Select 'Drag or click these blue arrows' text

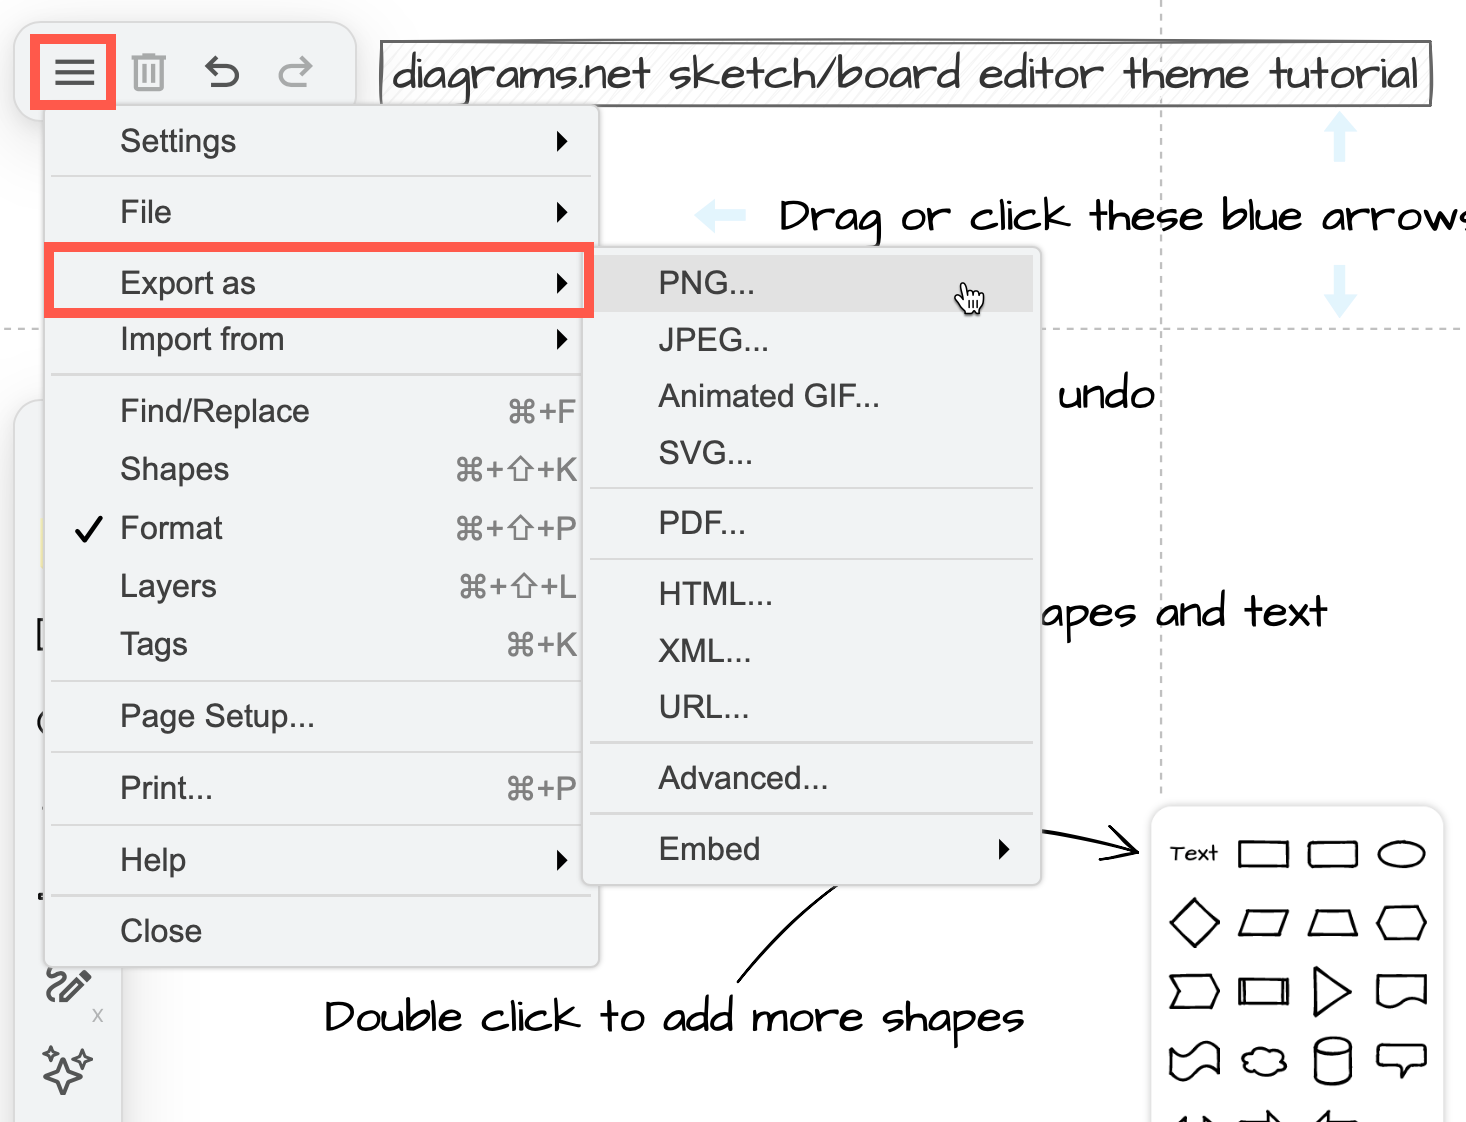(1122, 217)
